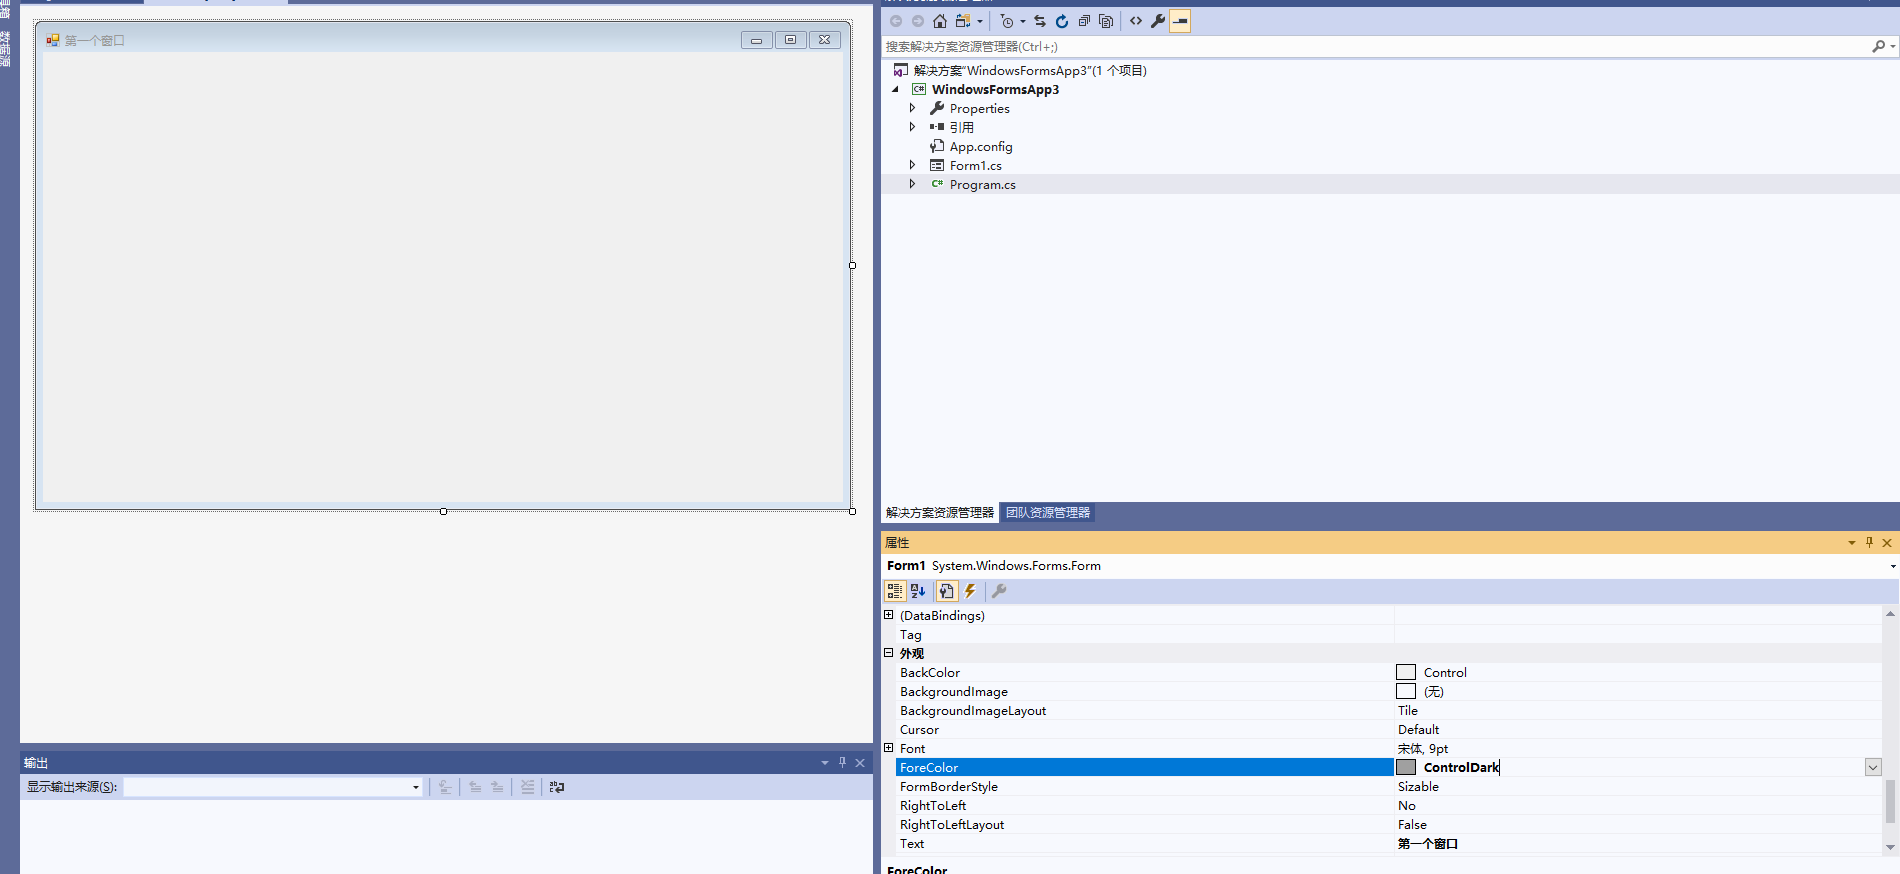Show Events using the lightning bolt icon

pyautogui.click(x=970, y=591)
